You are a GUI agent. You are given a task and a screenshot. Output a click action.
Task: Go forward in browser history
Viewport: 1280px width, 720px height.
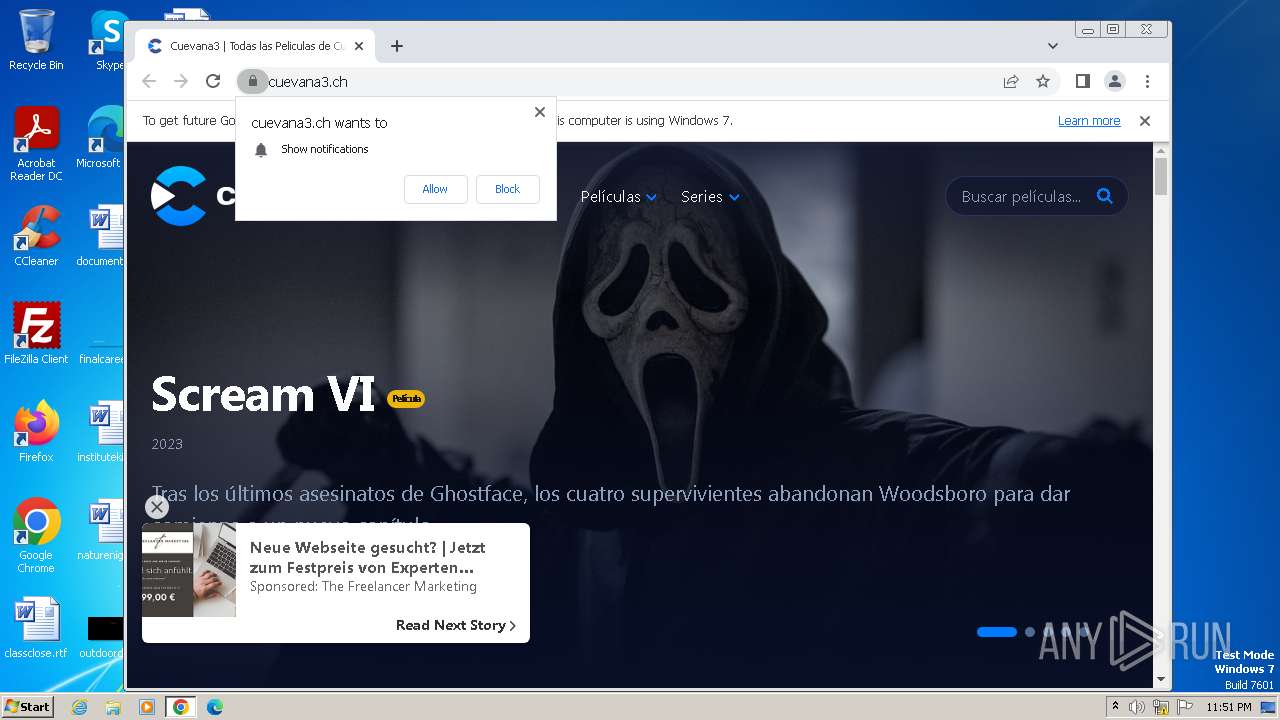pyautogui.click(x=181, y=81)
